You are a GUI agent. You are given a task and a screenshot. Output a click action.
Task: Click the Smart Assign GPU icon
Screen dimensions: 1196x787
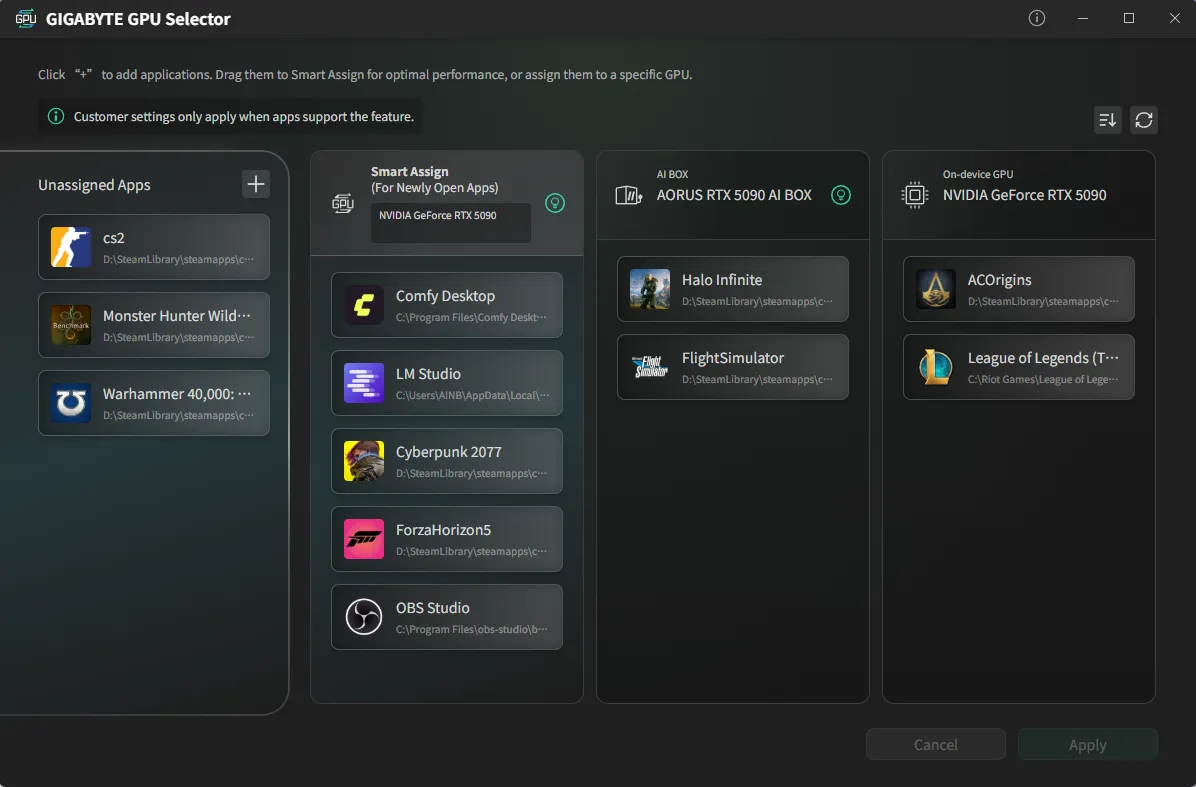(342, 203)
